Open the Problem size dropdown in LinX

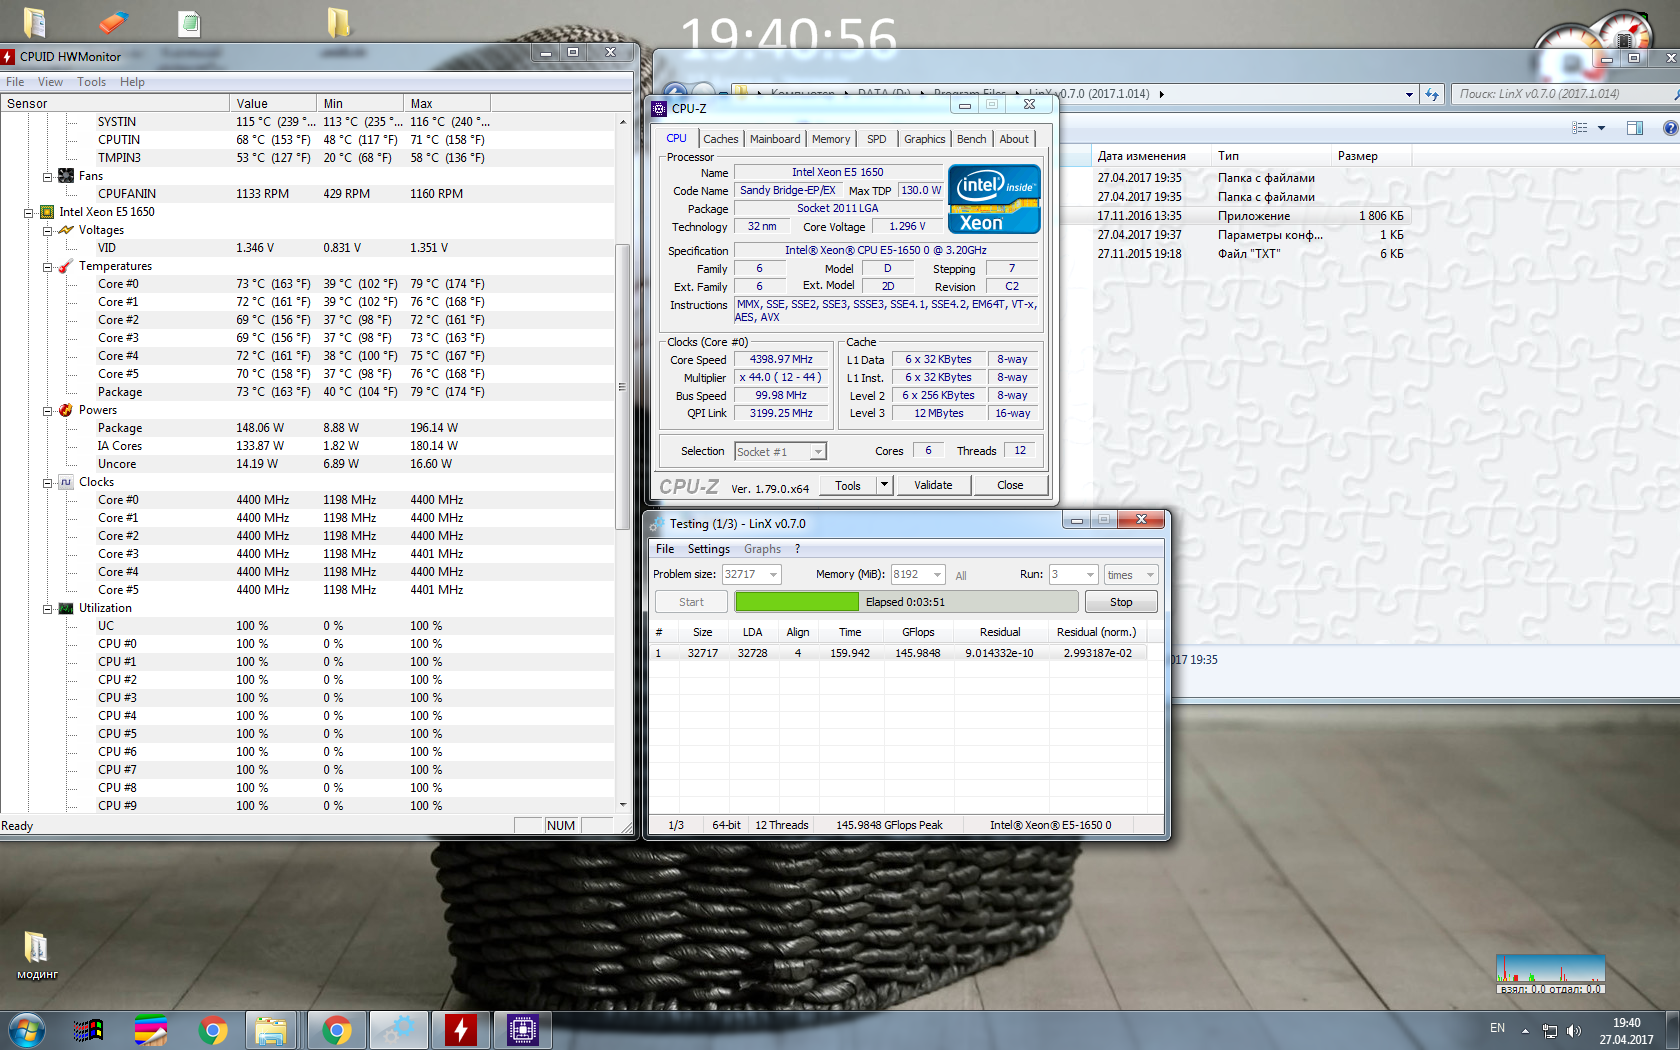(x=773, y=575)
